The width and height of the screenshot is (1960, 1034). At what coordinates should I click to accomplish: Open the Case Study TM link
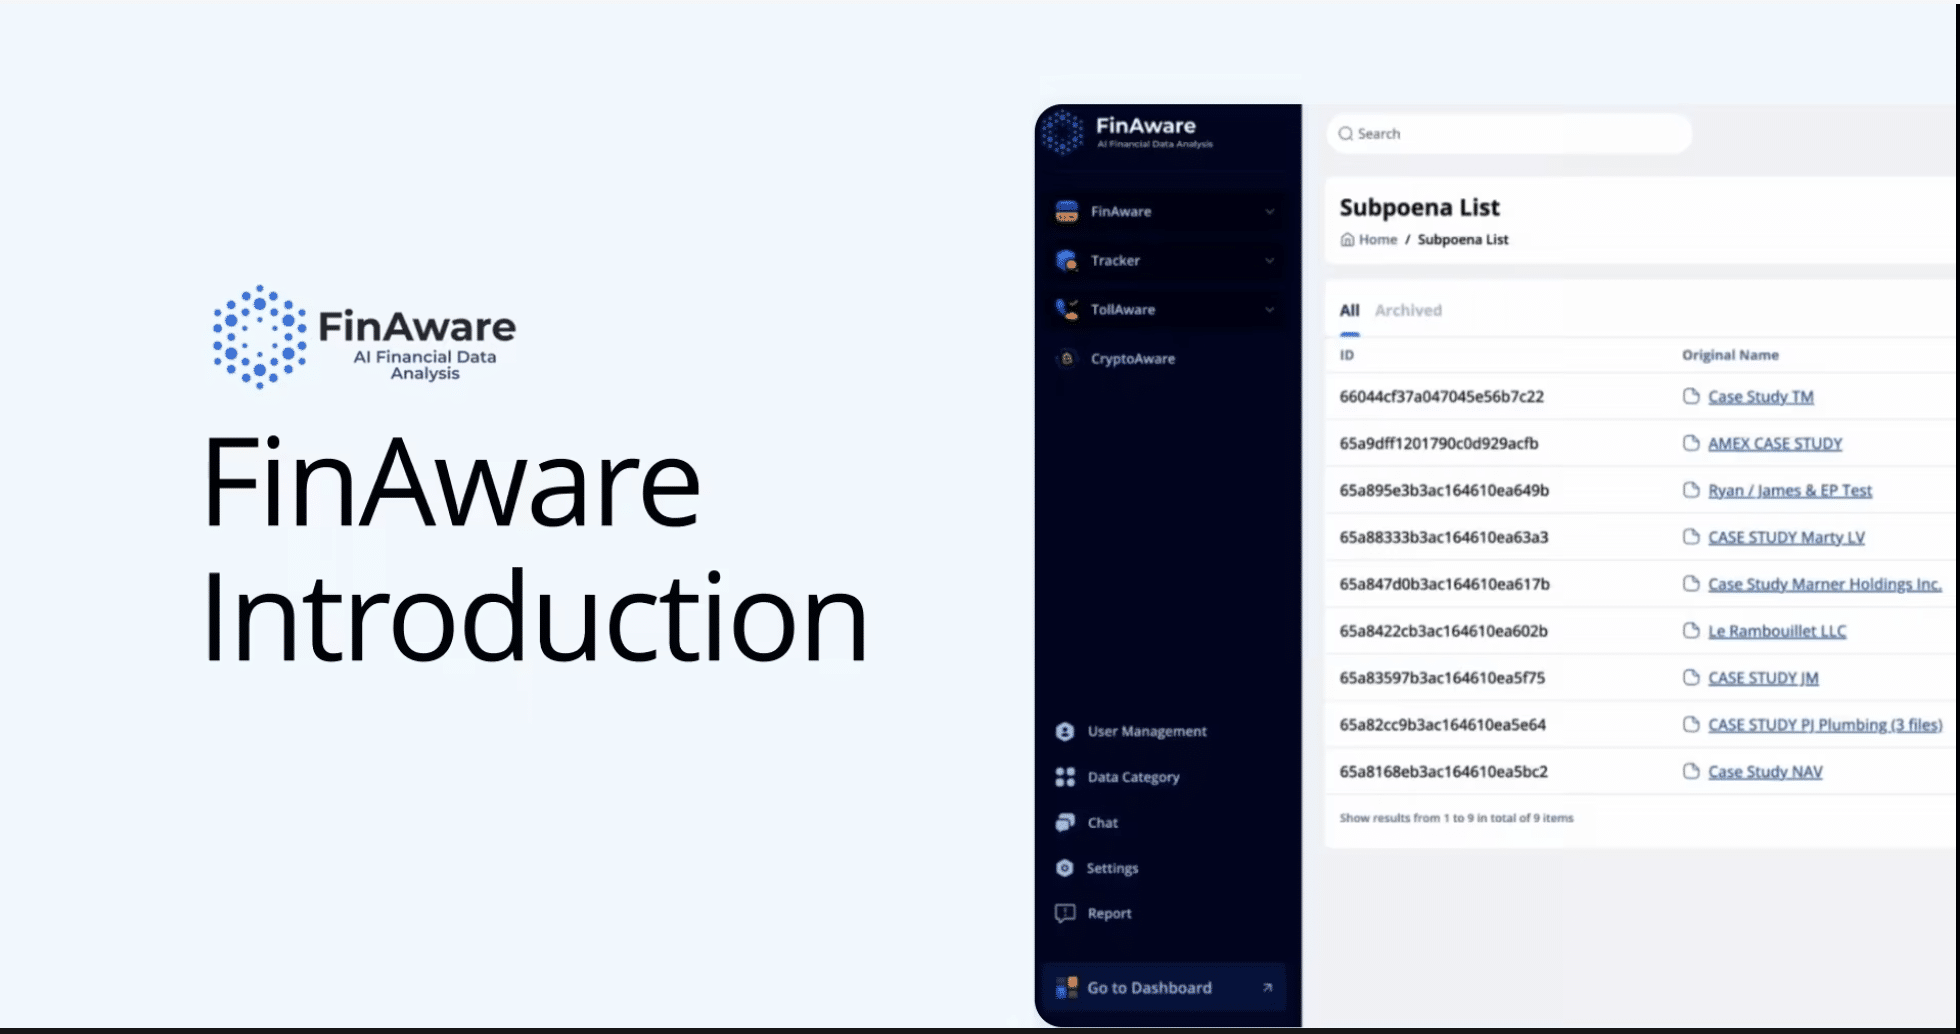[1760, 397]
